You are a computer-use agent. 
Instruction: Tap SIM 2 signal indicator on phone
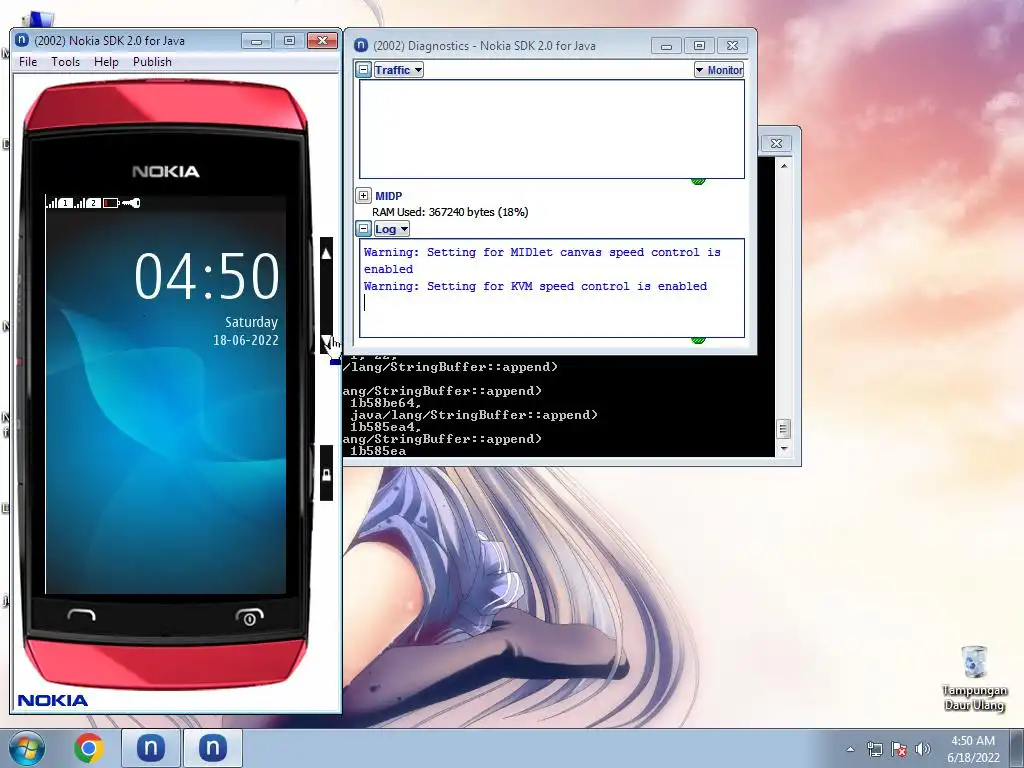(88, 203)
